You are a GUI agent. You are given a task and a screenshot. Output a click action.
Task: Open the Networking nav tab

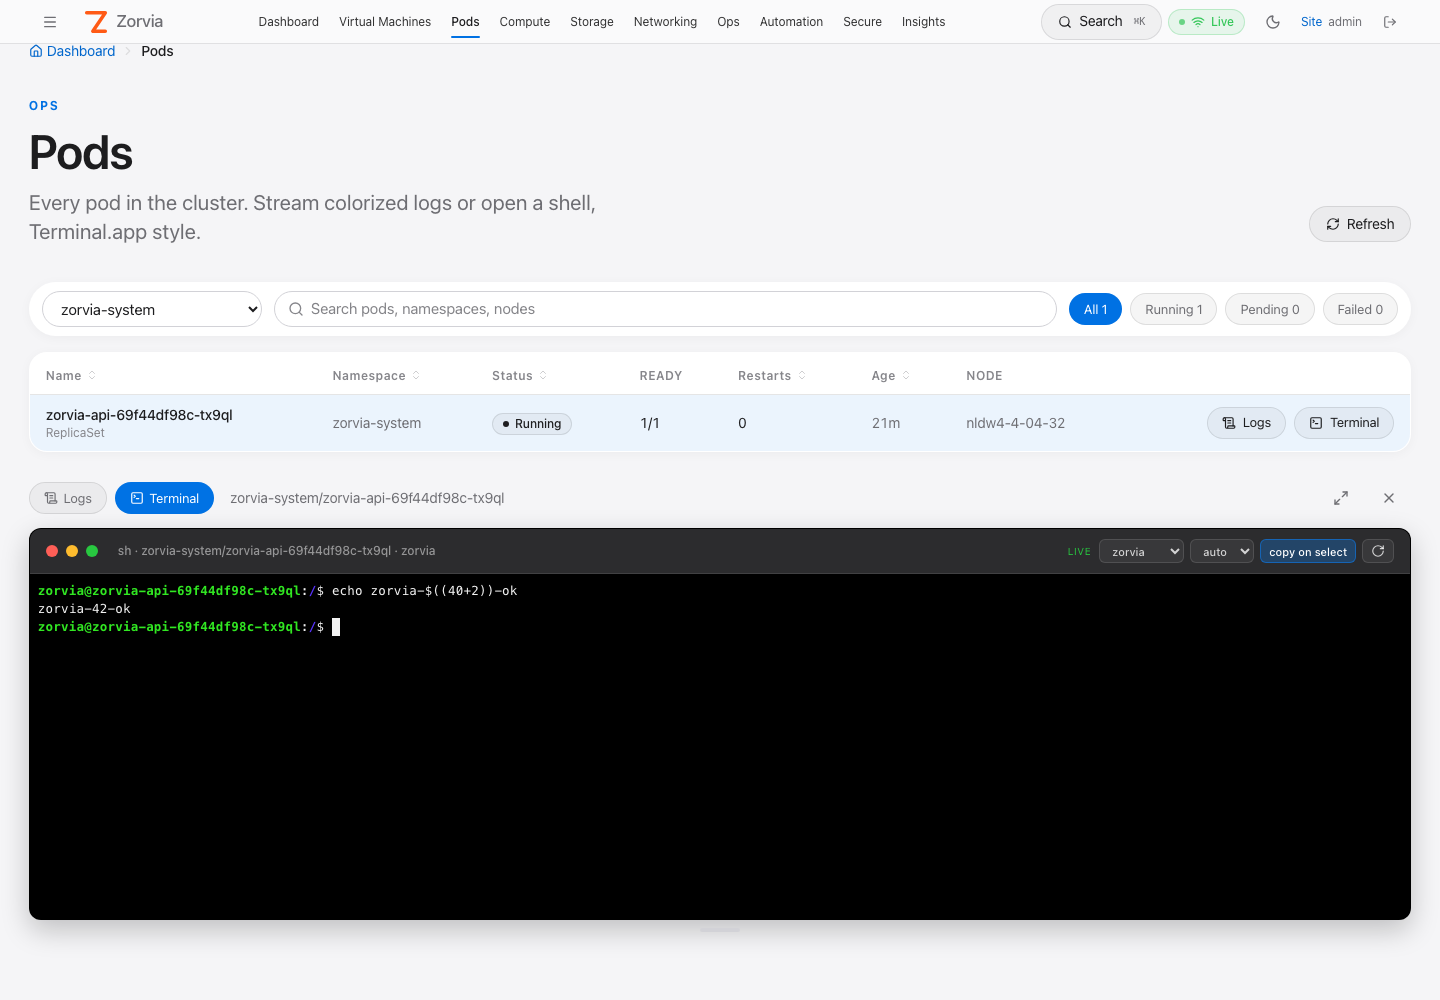[665, 22]
